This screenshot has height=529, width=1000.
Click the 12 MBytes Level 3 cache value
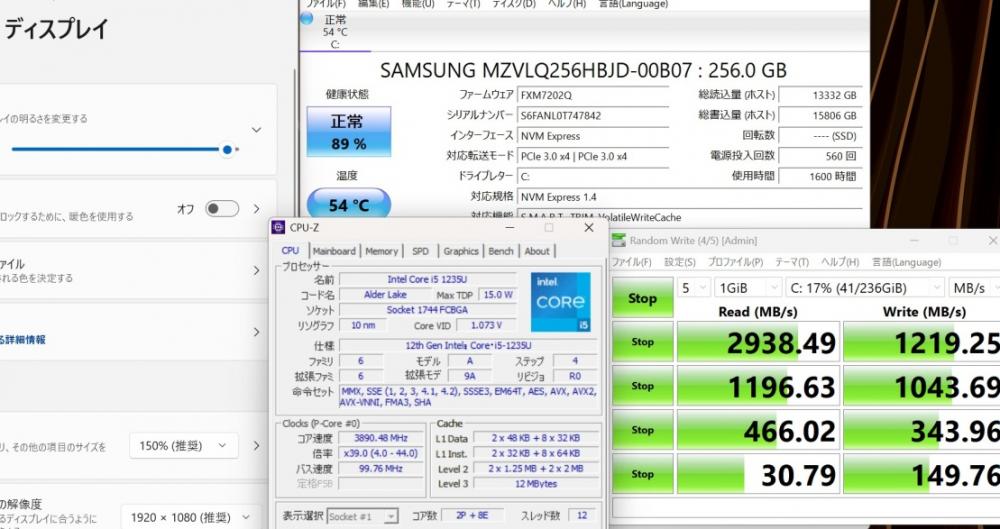(x=534, y=484)
